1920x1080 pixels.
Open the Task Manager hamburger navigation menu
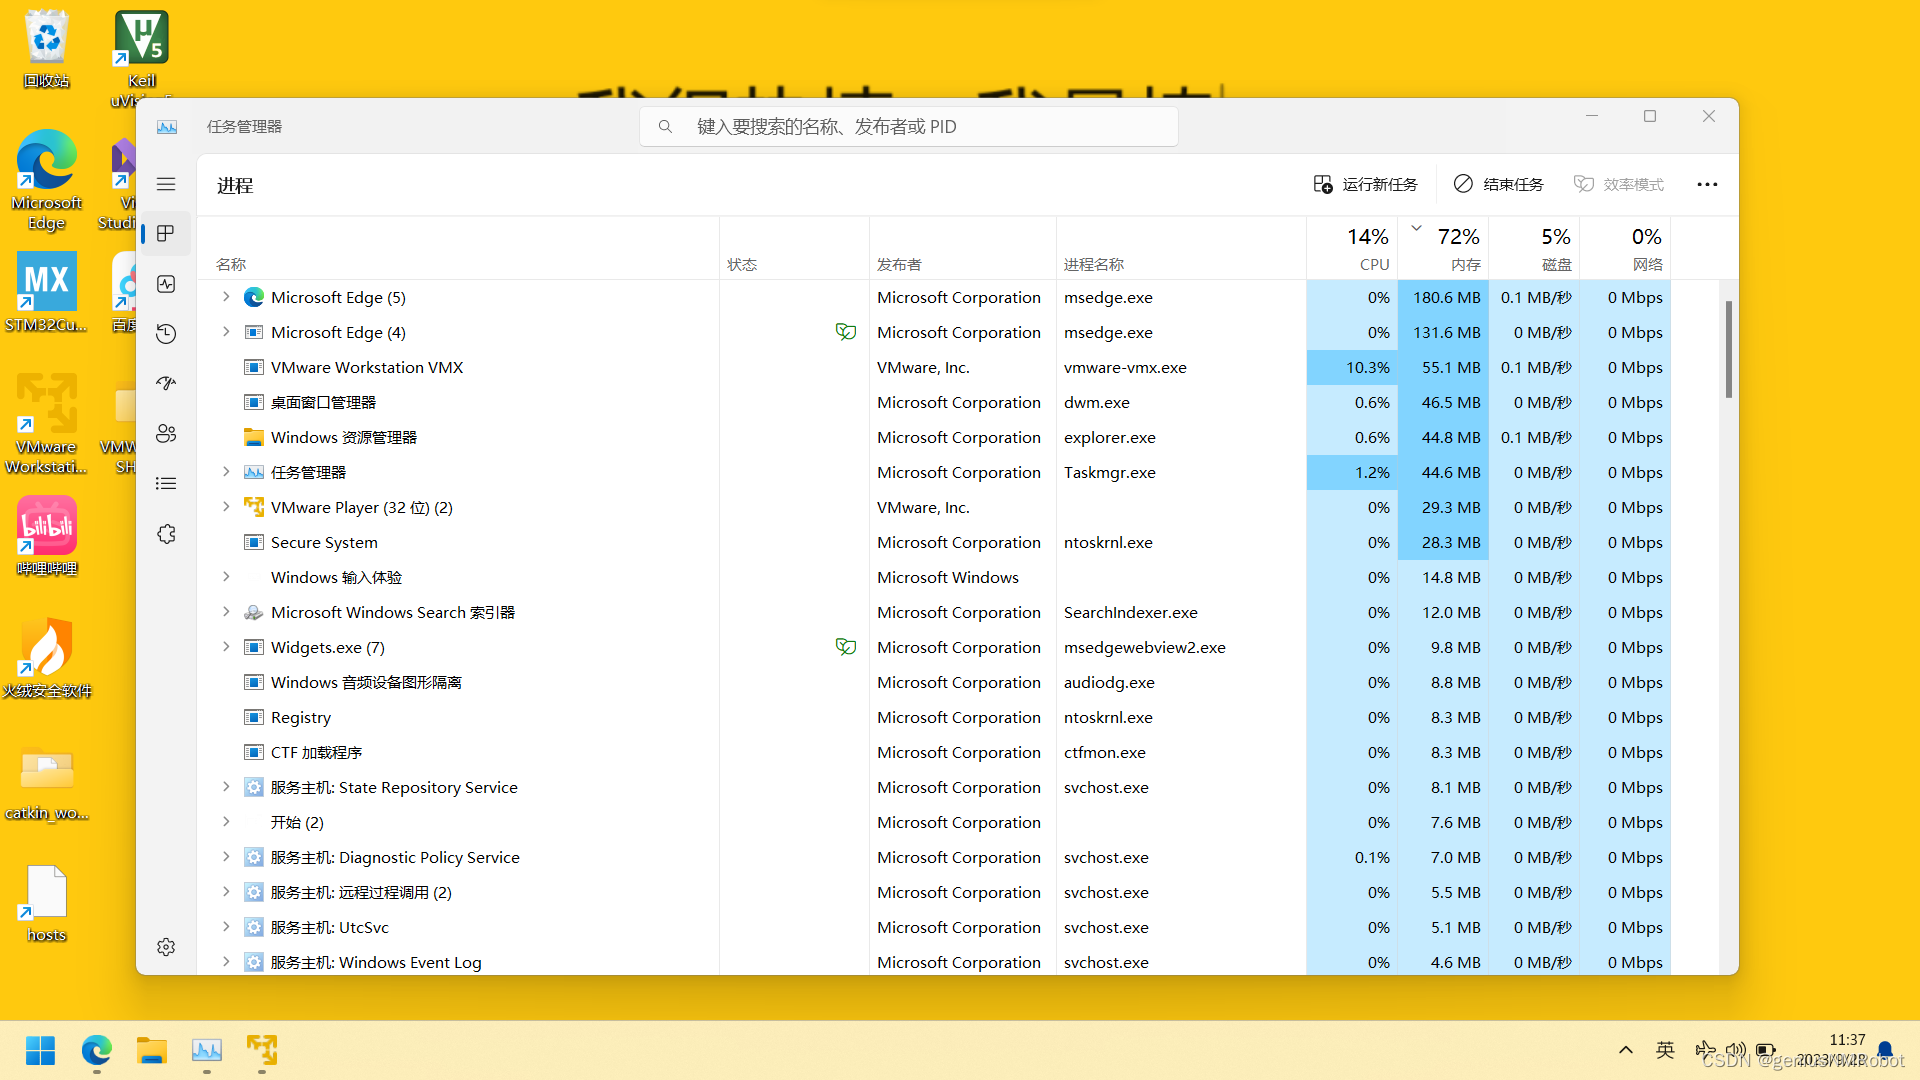point(166,184)
